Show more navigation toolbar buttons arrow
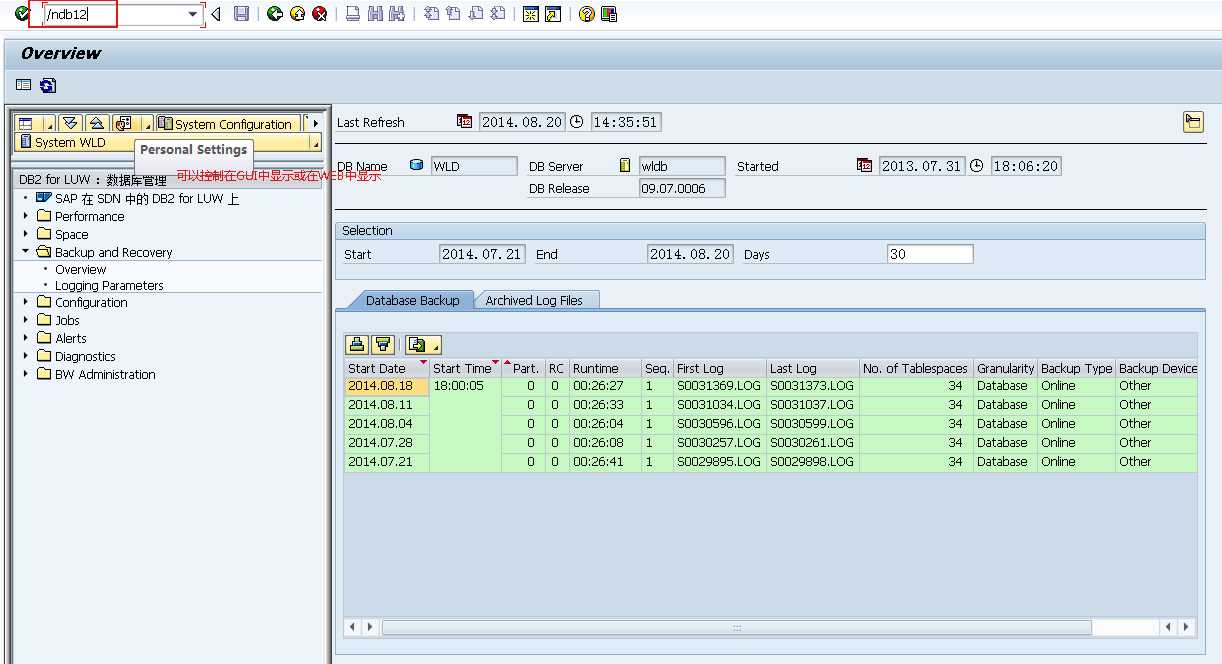 tap(316, 124)
